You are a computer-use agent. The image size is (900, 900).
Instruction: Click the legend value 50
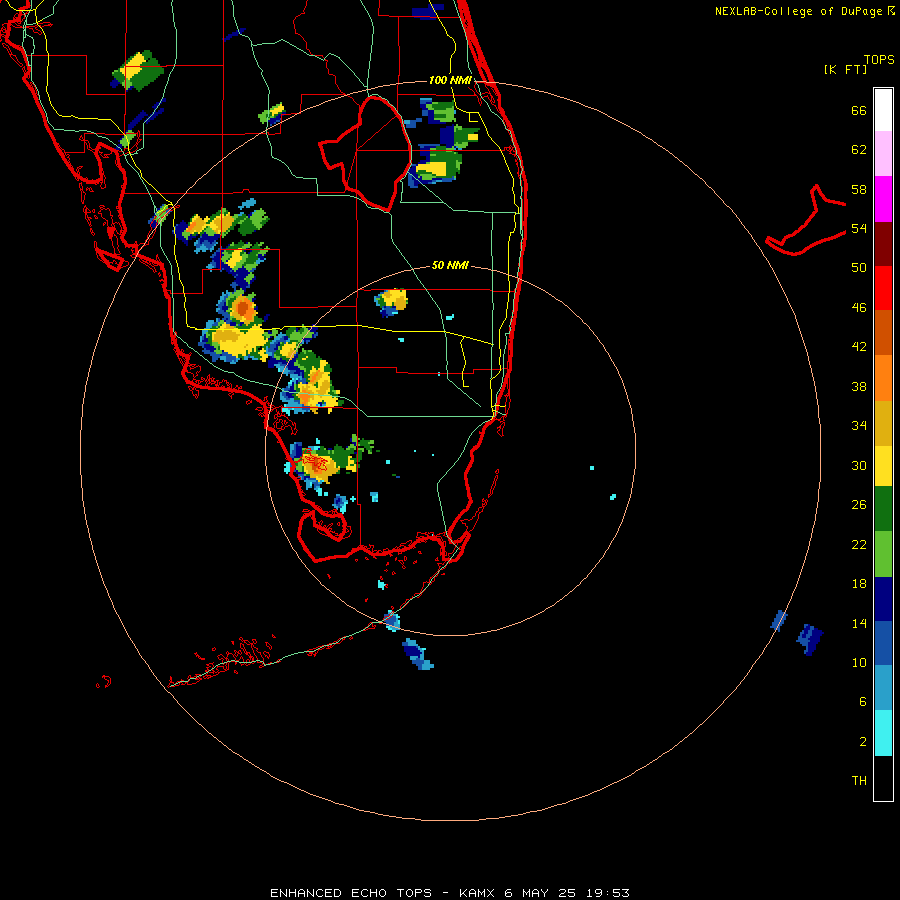859,268
